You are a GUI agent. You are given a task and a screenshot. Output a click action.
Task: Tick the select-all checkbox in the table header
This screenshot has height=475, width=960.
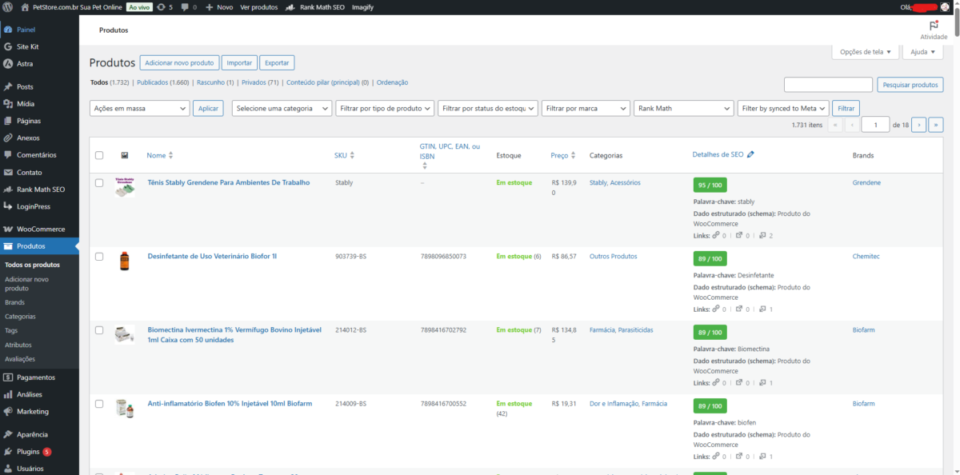(x=99, y=155)
